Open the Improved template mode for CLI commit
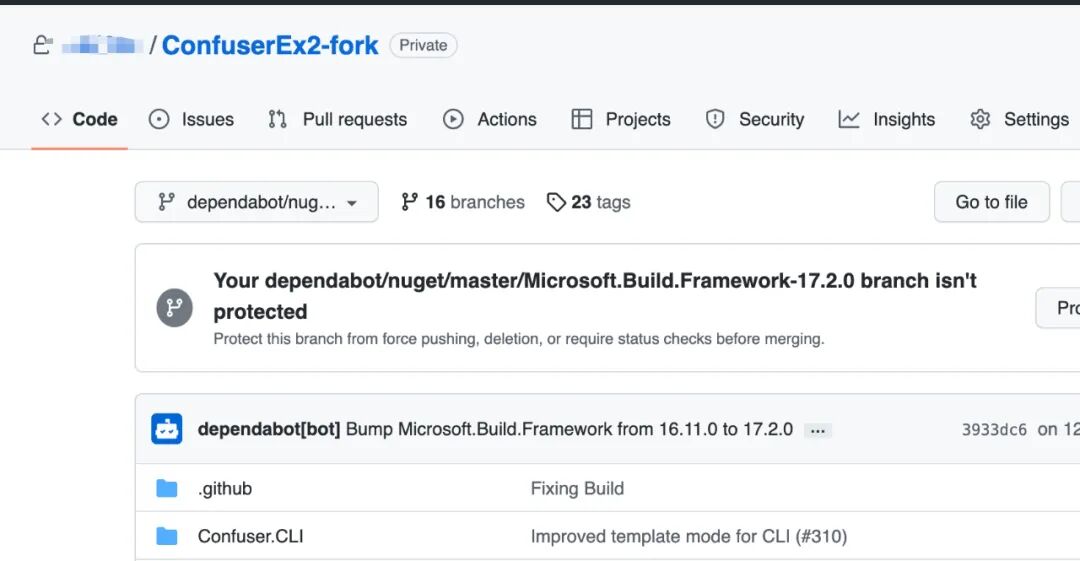The width and height of the screenshot is (1080, 561). (x=689, y=536)
